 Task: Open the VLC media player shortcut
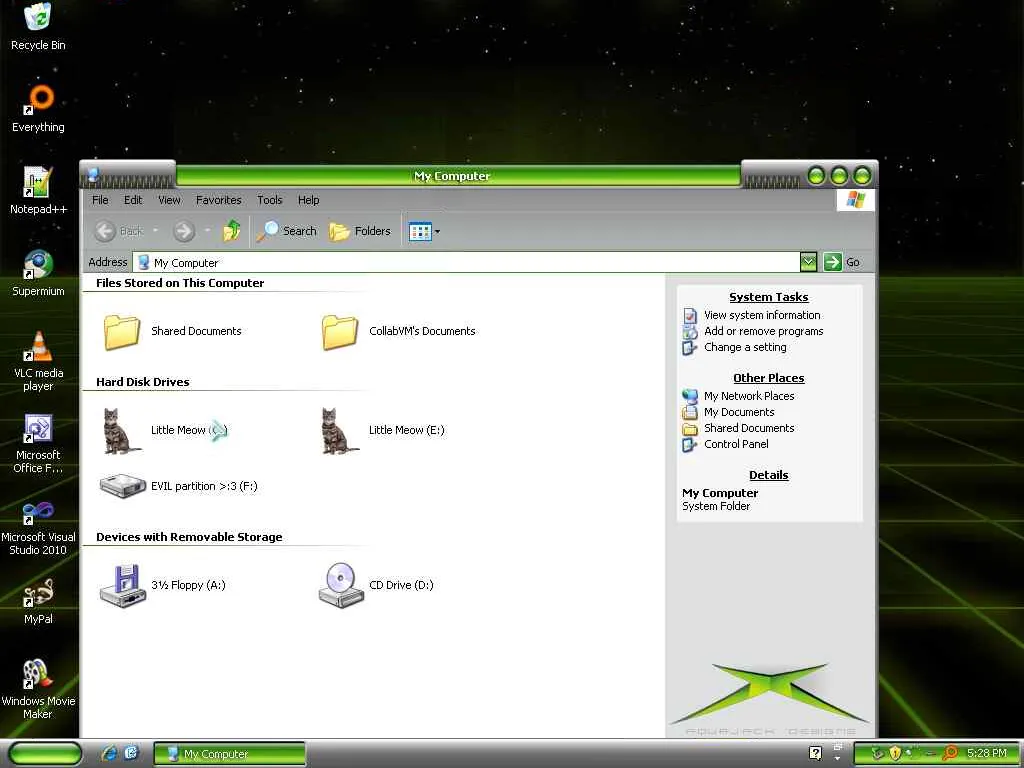click(x=38, y=361)
